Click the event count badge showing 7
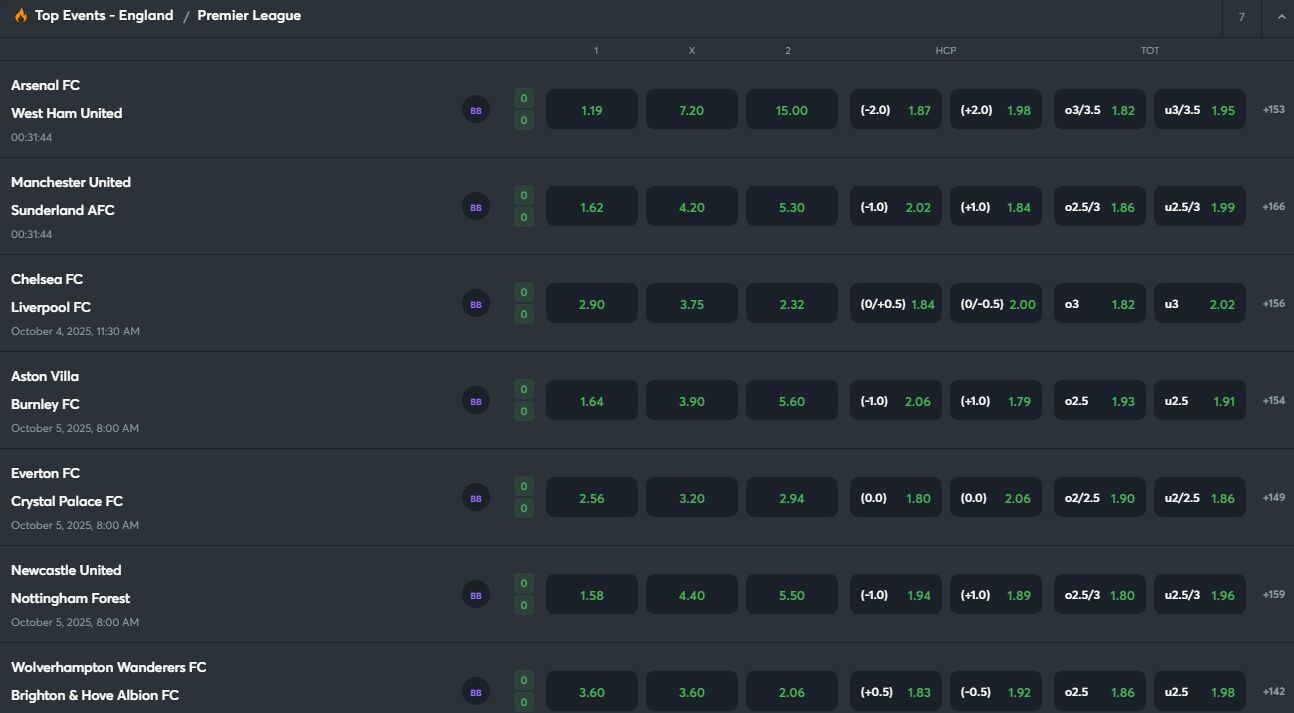The height and width of the screenshot is (713, 1294). pos(1241,17)
